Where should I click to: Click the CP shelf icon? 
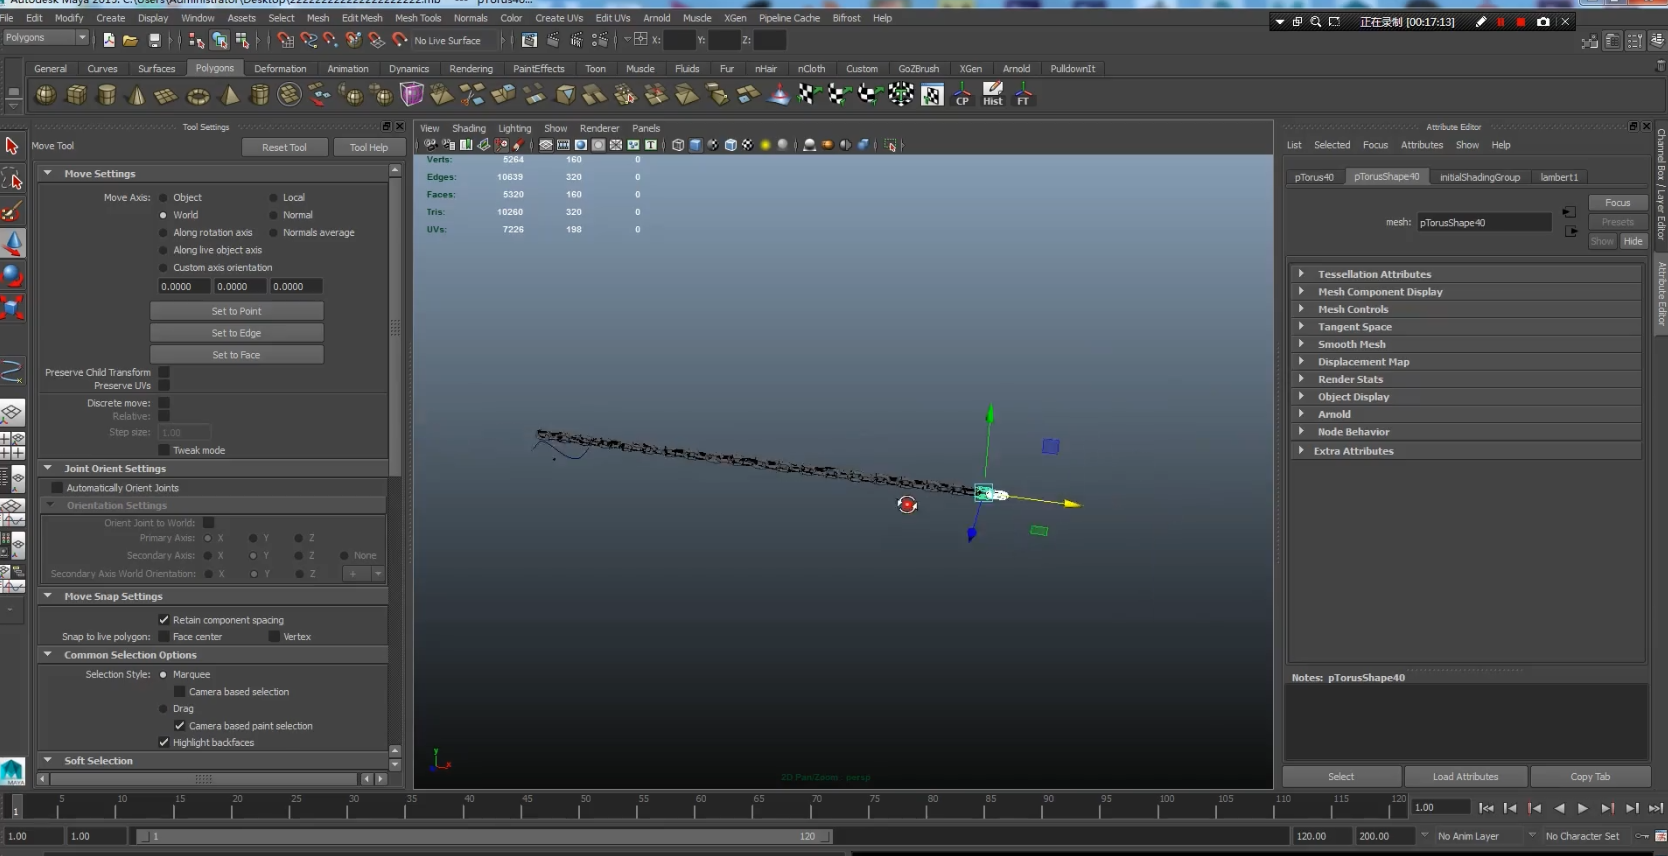(x=962, y=95)
